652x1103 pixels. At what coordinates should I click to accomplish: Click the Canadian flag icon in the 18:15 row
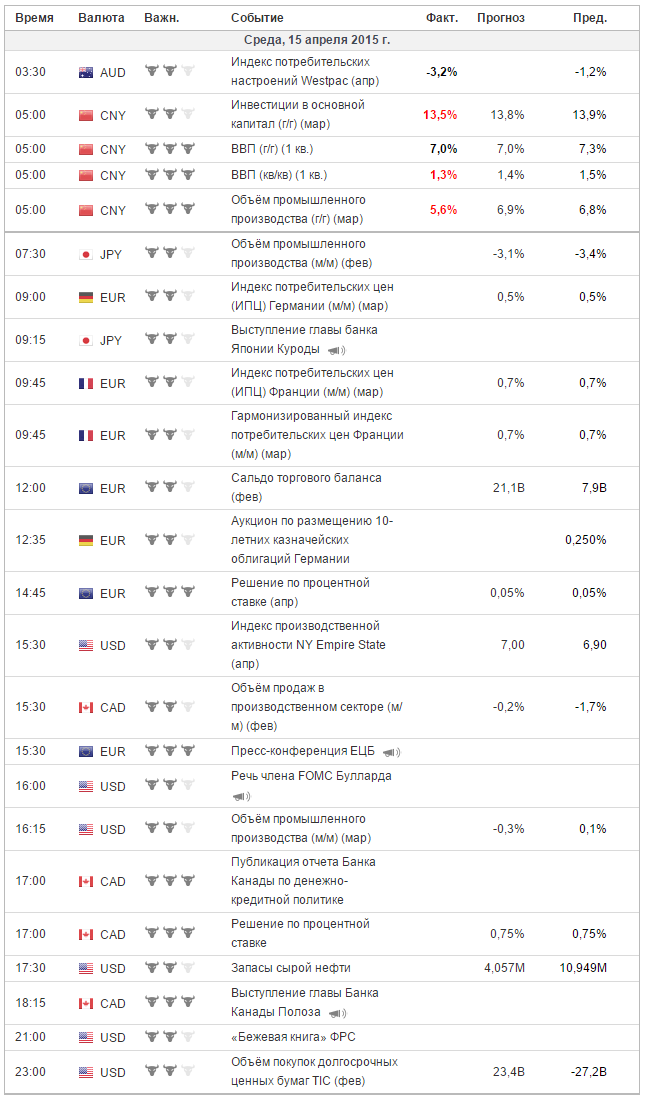(x=86, y=1004)
